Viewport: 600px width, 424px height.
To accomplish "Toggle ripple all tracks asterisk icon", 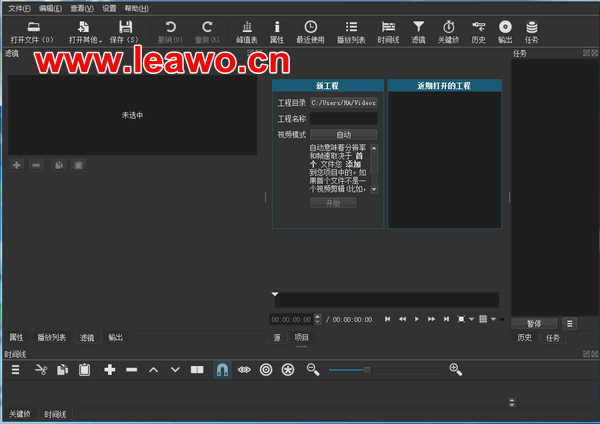I will click(x=288, y=370).
